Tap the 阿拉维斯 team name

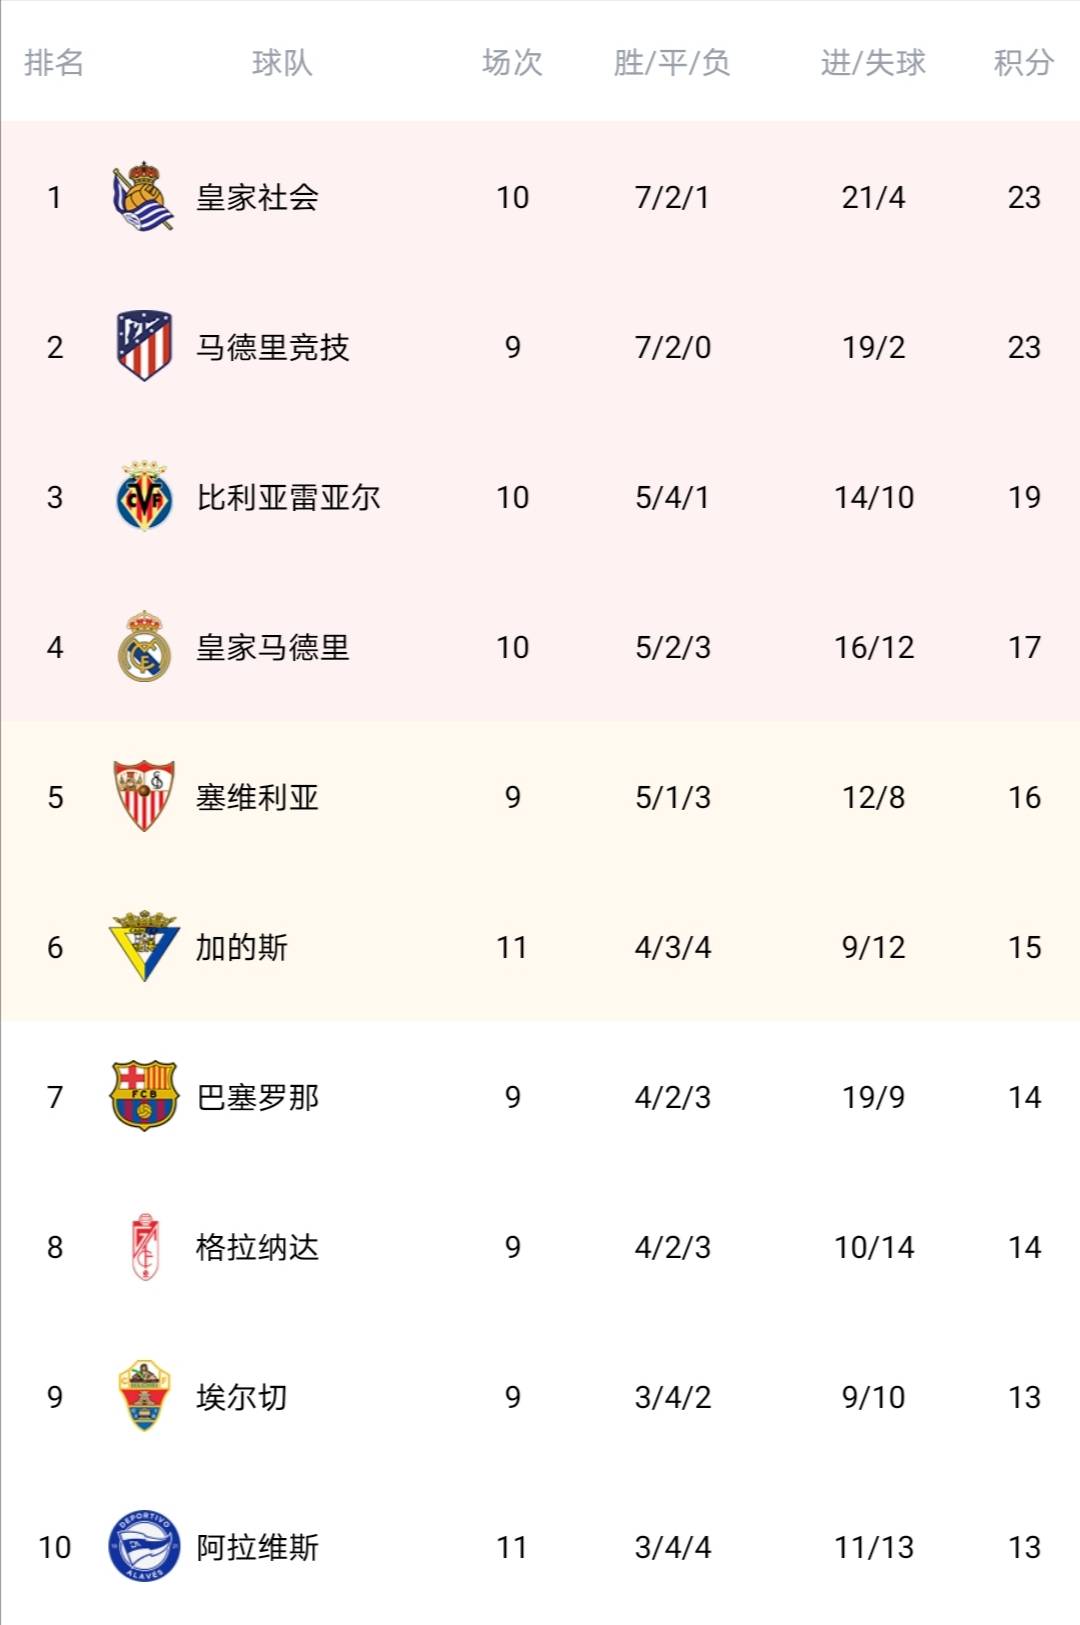[257, 1547]
